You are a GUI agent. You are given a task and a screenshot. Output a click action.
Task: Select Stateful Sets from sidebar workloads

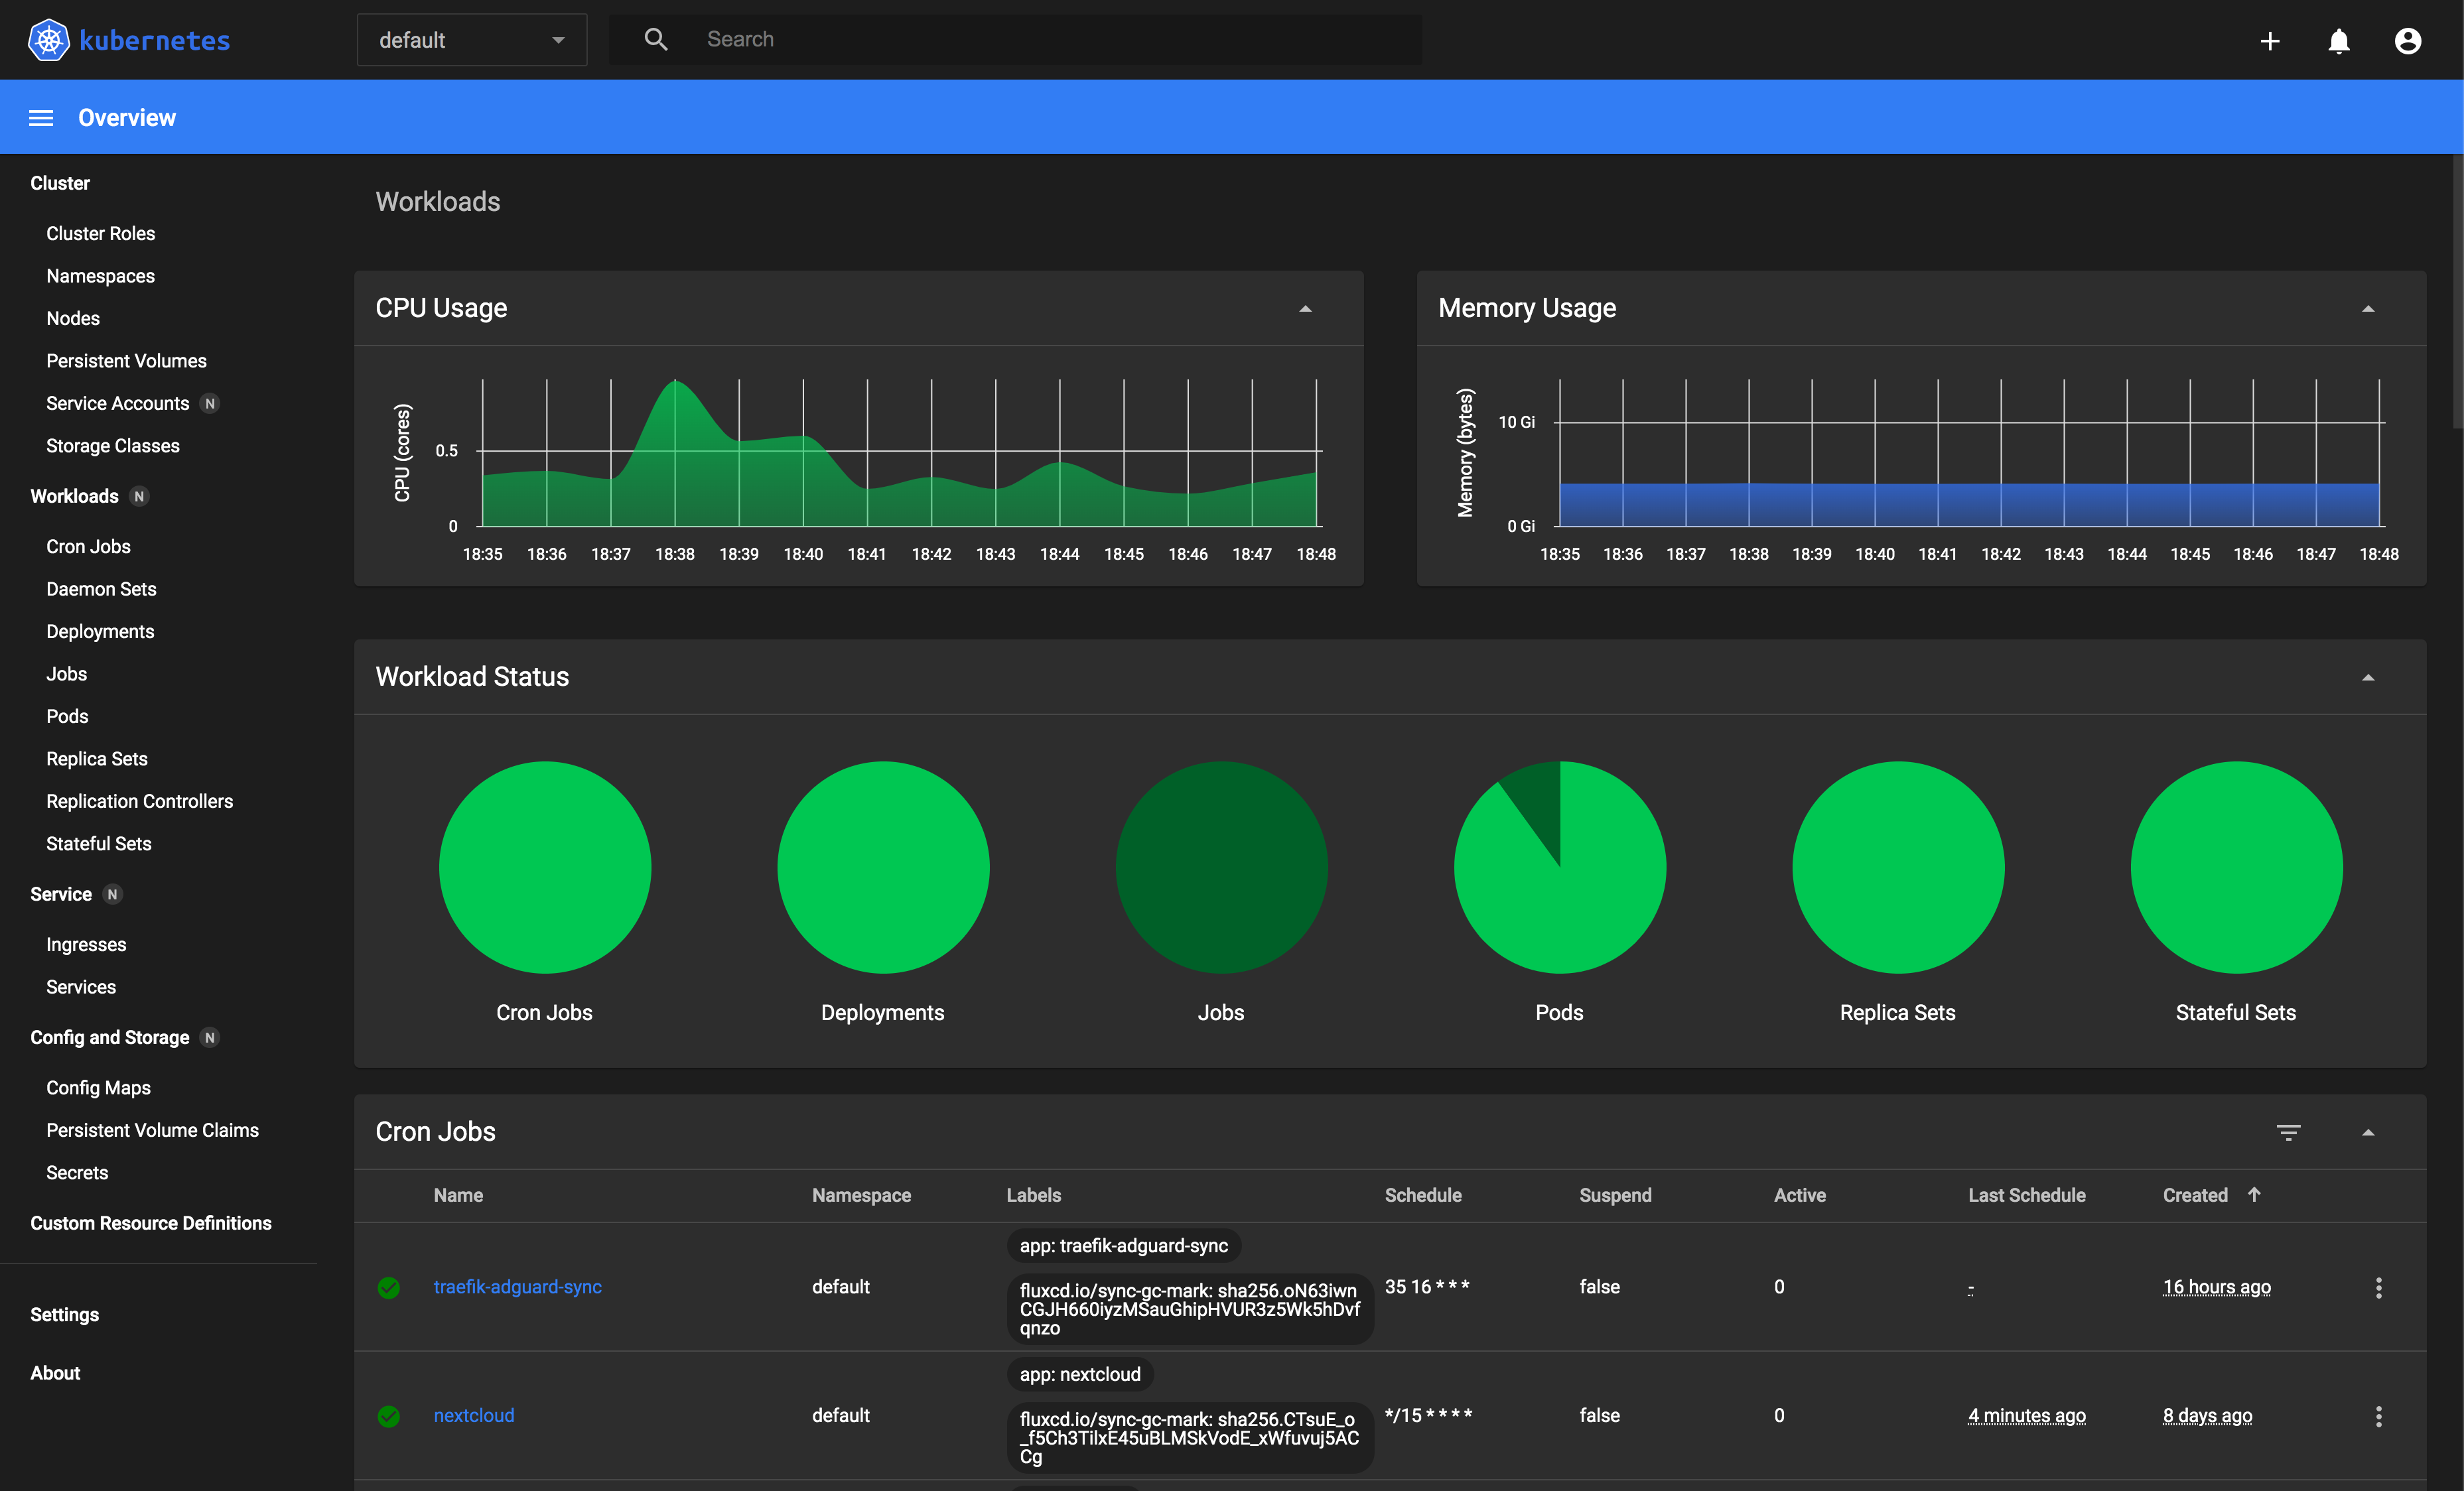99,843
